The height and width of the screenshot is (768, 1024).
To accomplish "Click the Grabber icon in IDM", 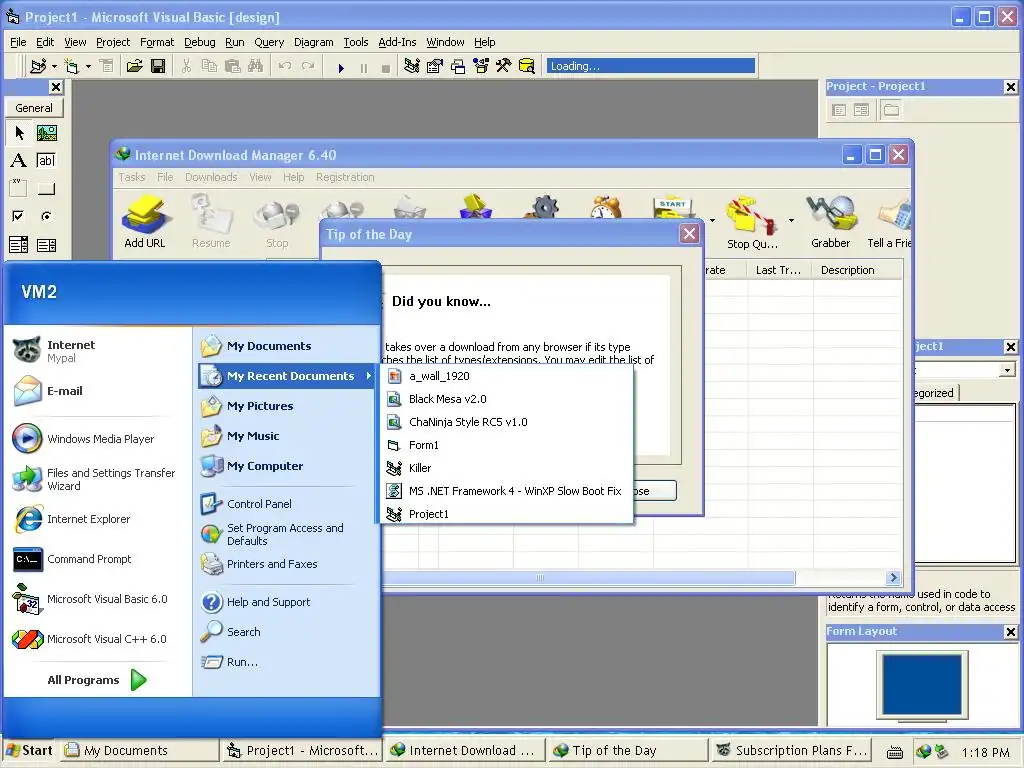I will pyautogui.click(x=831, y=222).
